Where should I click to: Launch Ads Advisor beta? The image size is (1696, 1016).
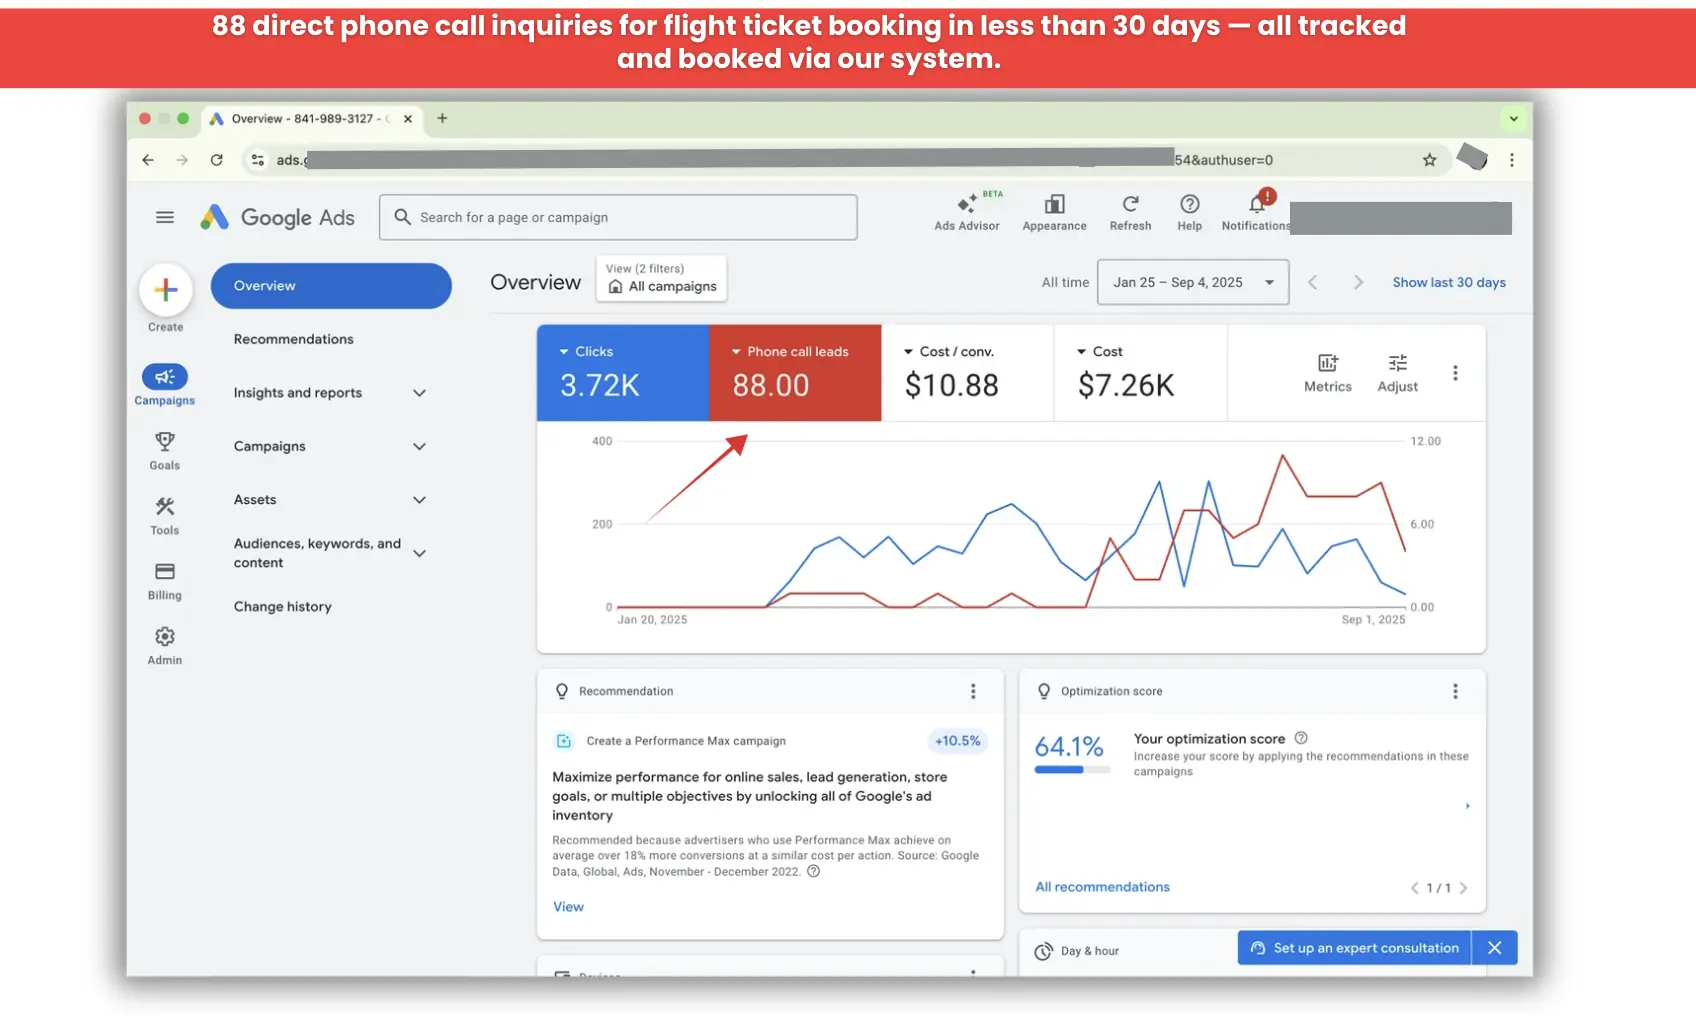click(x=967, y=211)
